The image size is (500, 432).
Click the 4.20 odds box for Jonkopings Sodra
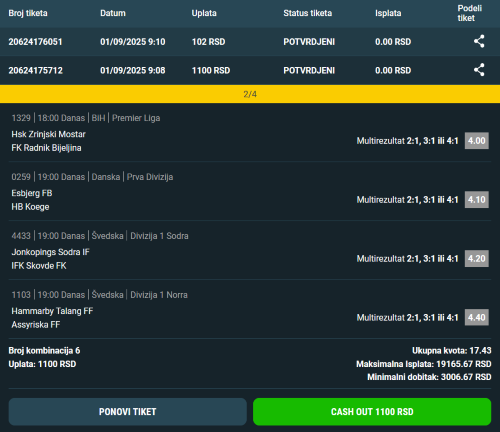tap(477, 259)
